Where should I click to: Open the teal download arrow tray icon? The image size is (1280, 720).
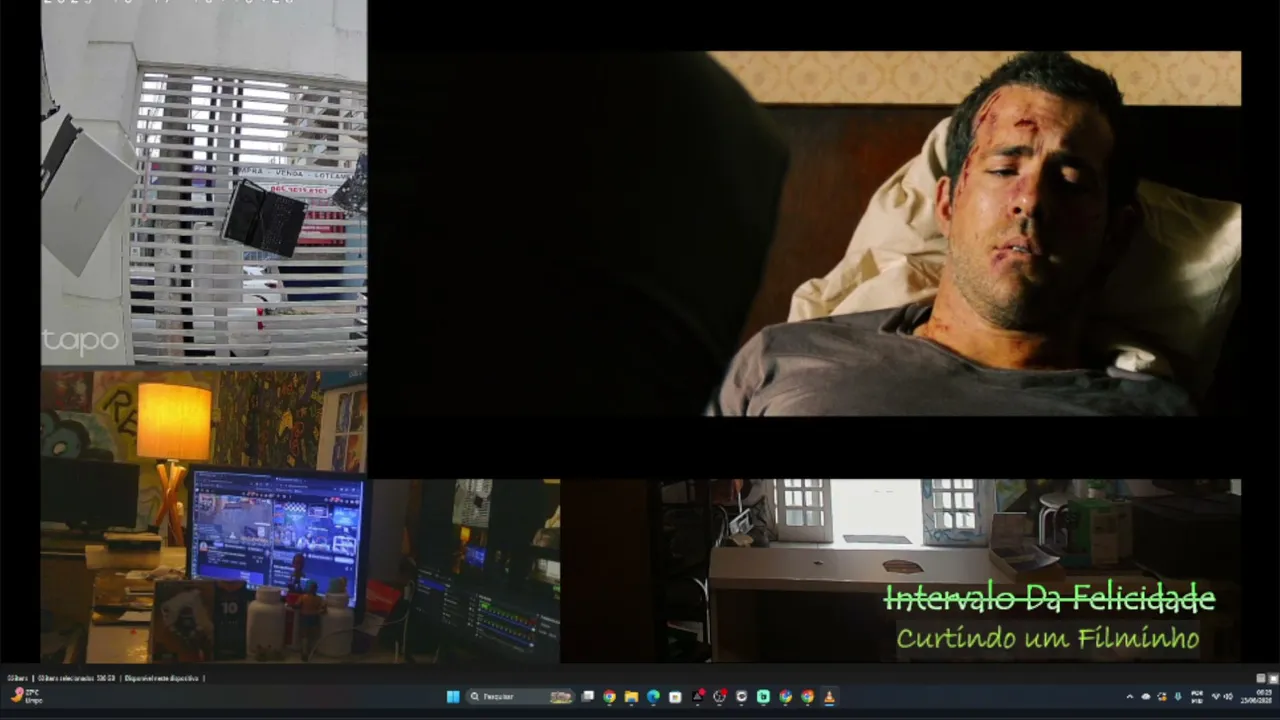(1178, 696)
